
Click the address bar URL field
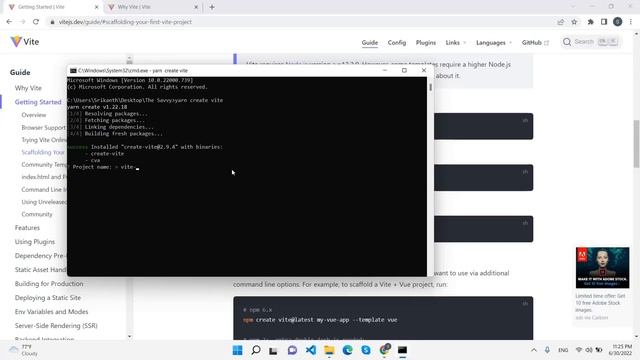tap(302, 22)
